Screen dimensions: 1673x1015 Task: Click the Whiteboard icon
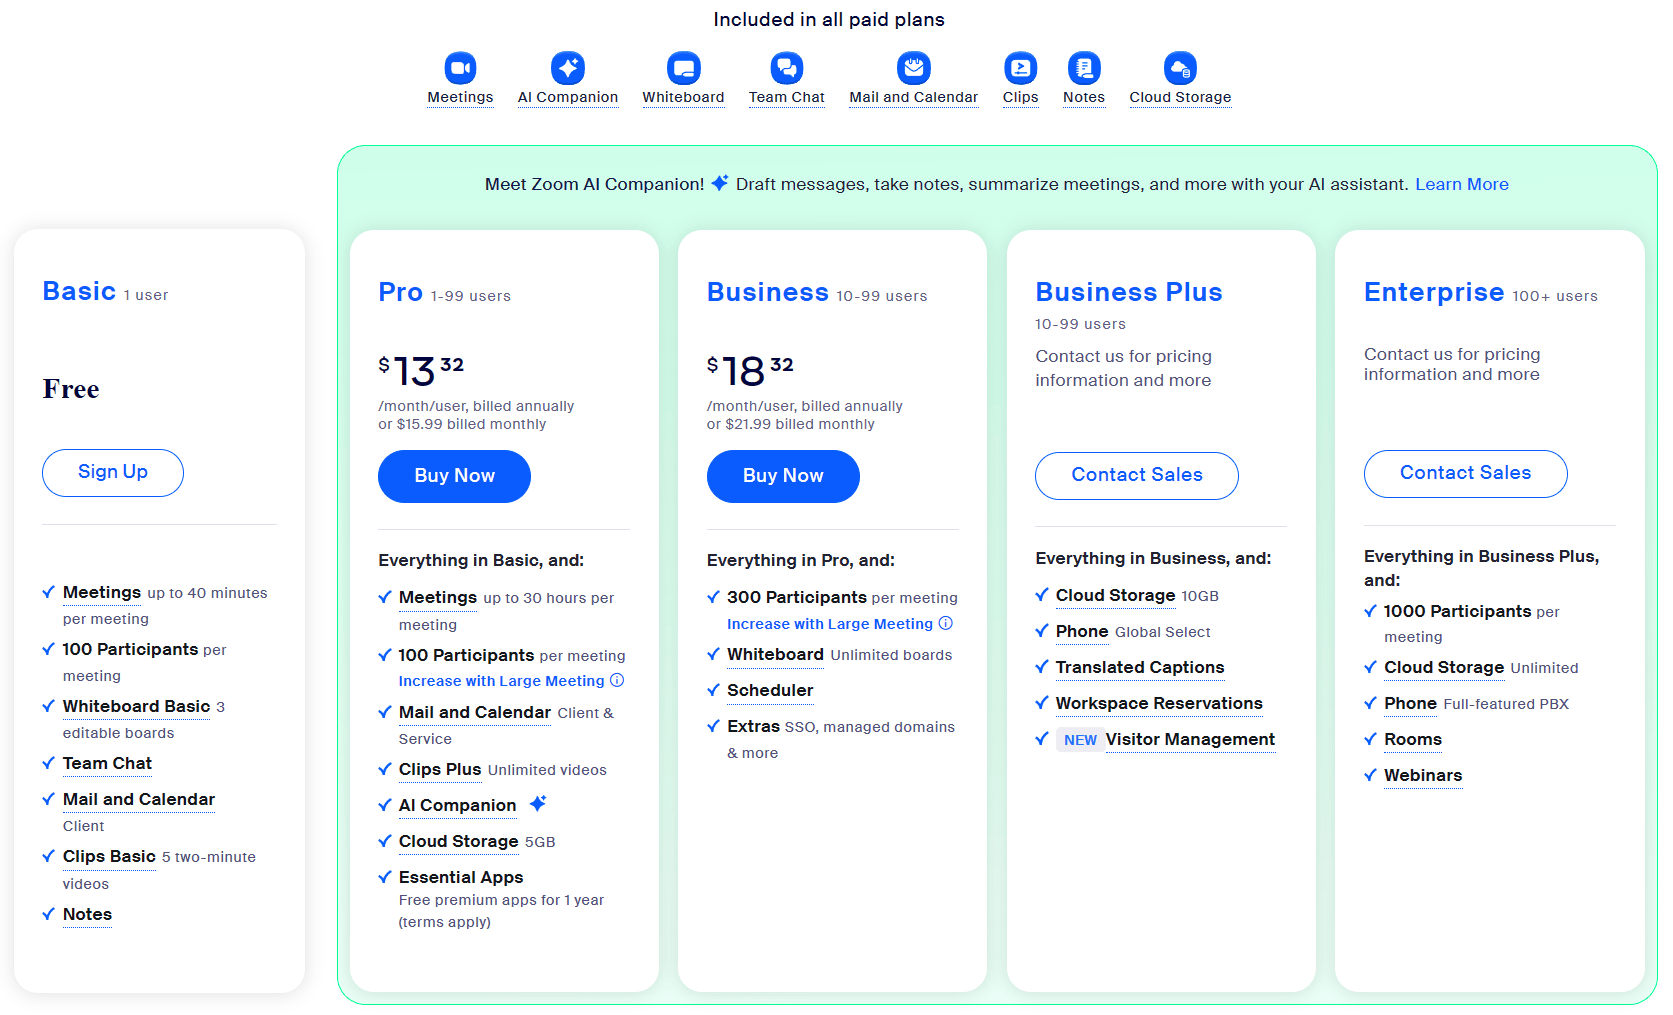coord(684,68)
